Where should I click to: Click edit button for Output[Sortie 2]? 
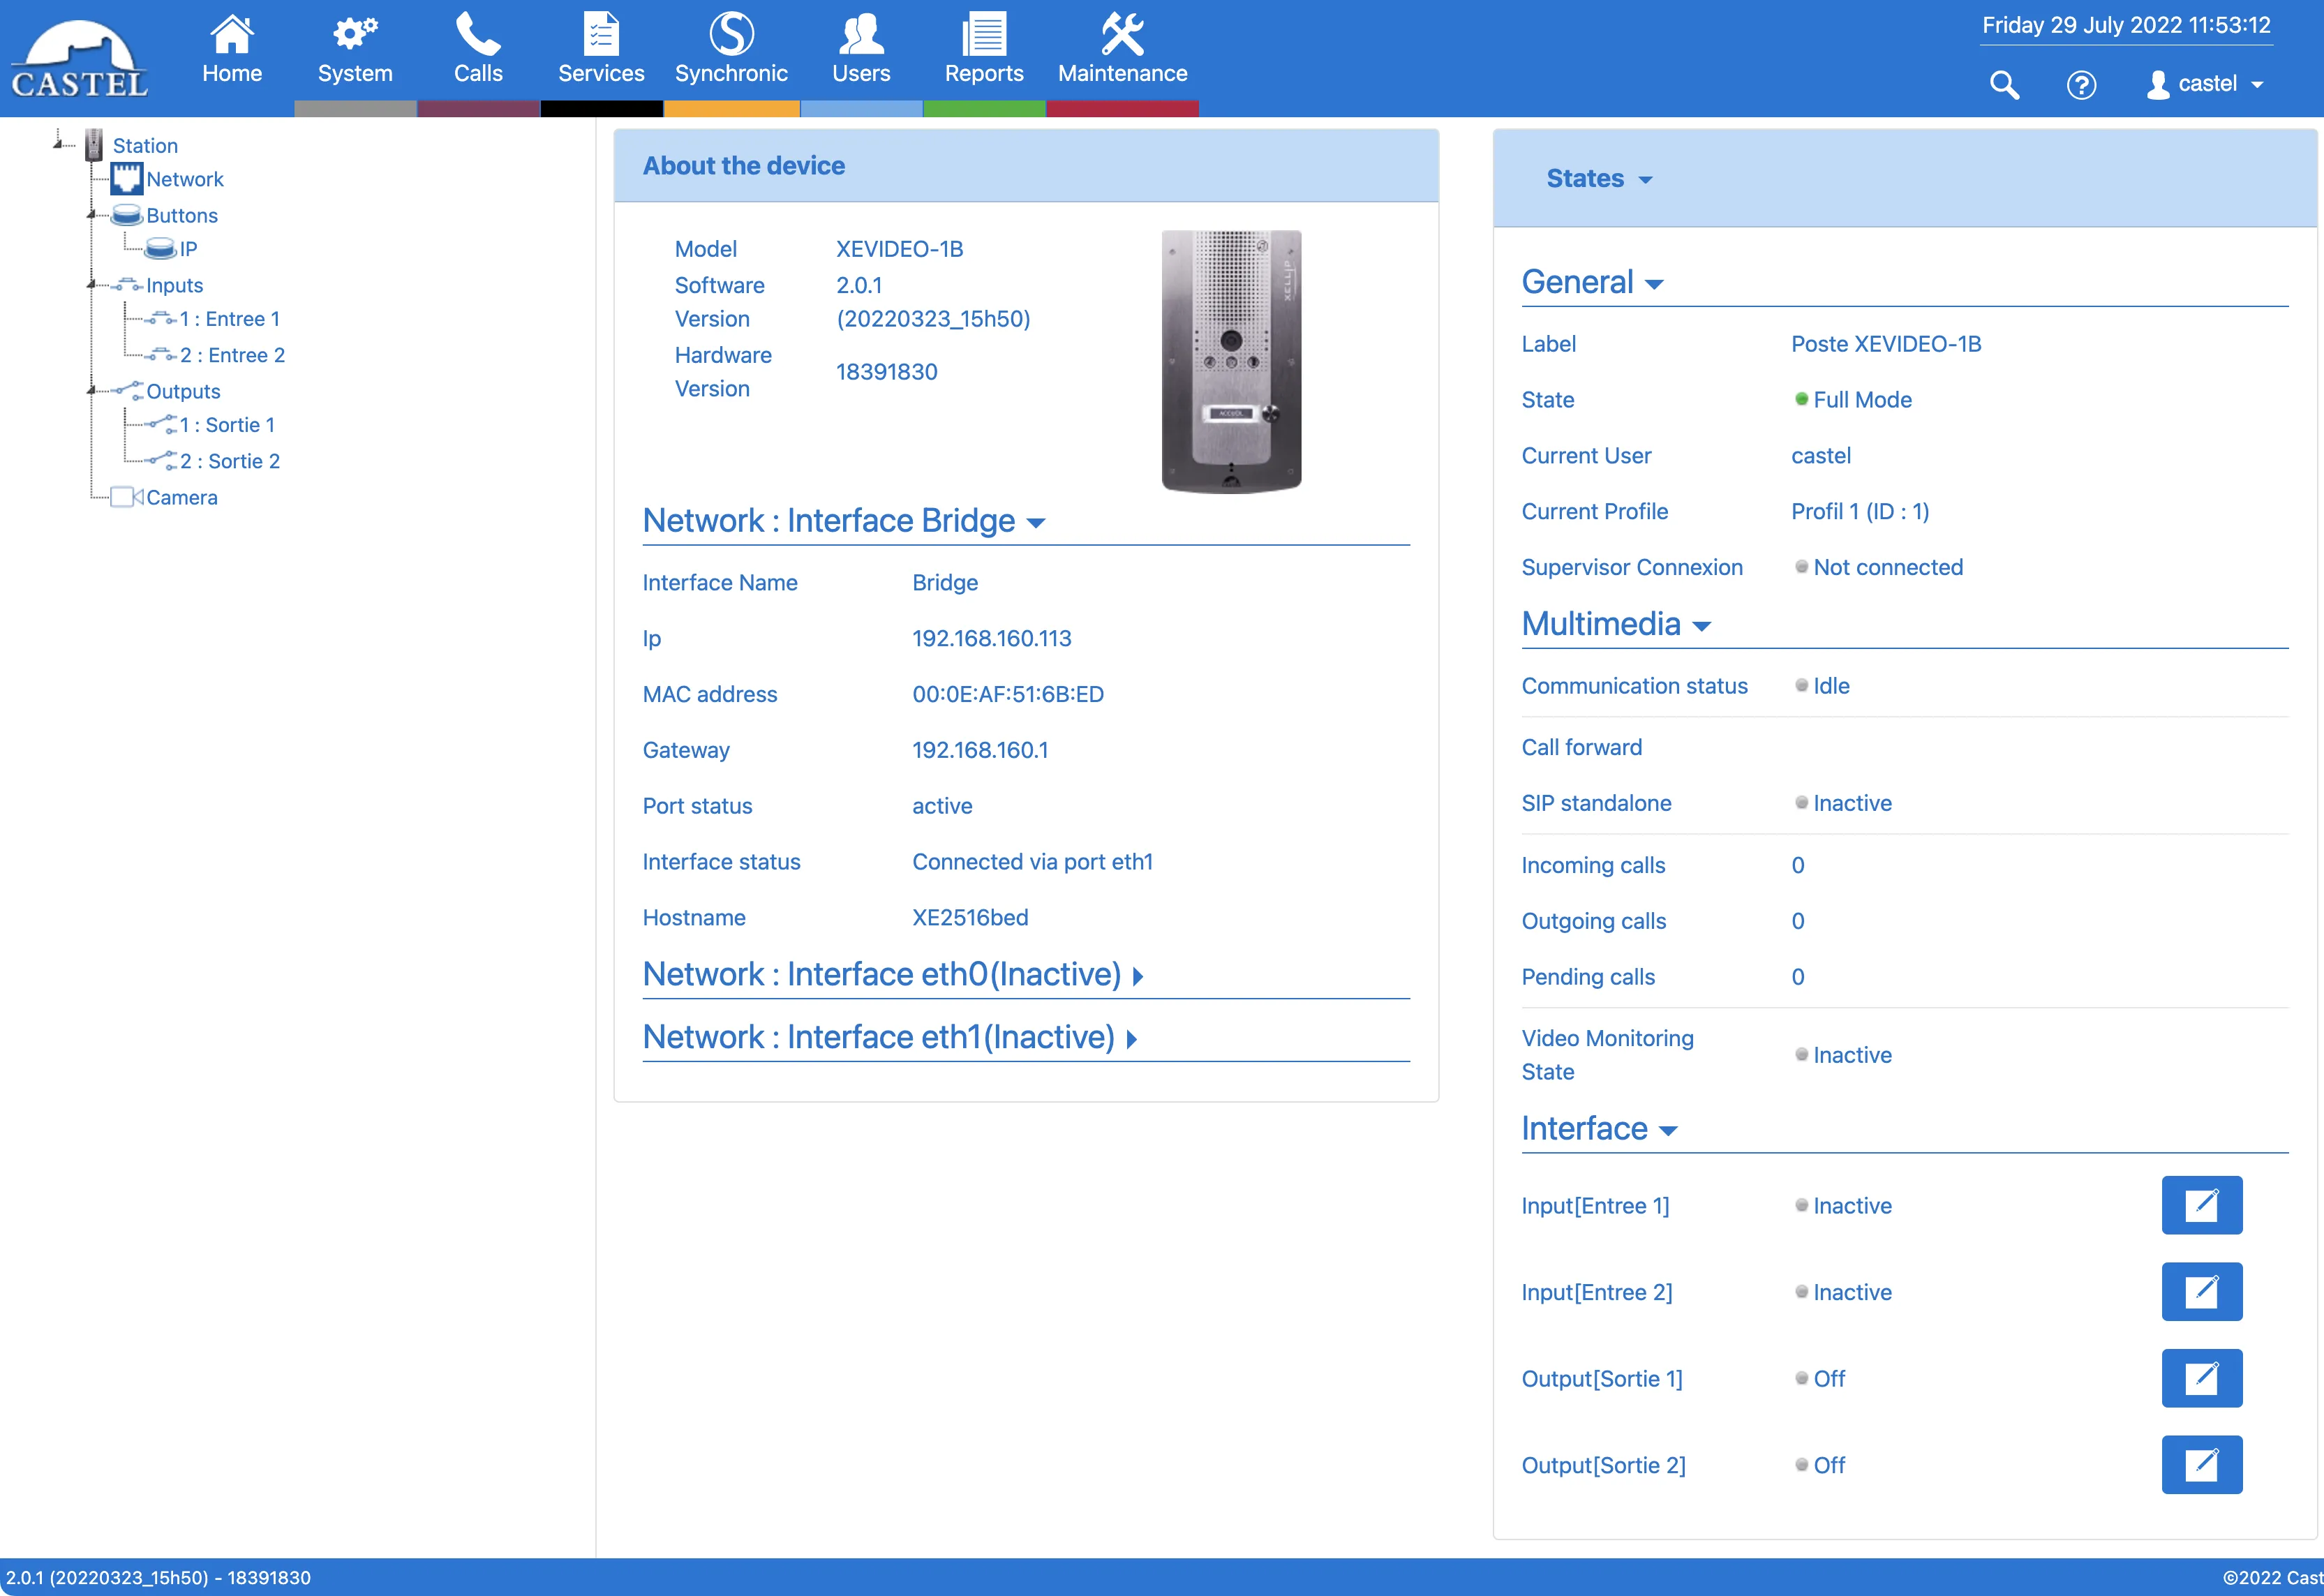pyautogui.click(x=2201, y=1465)
